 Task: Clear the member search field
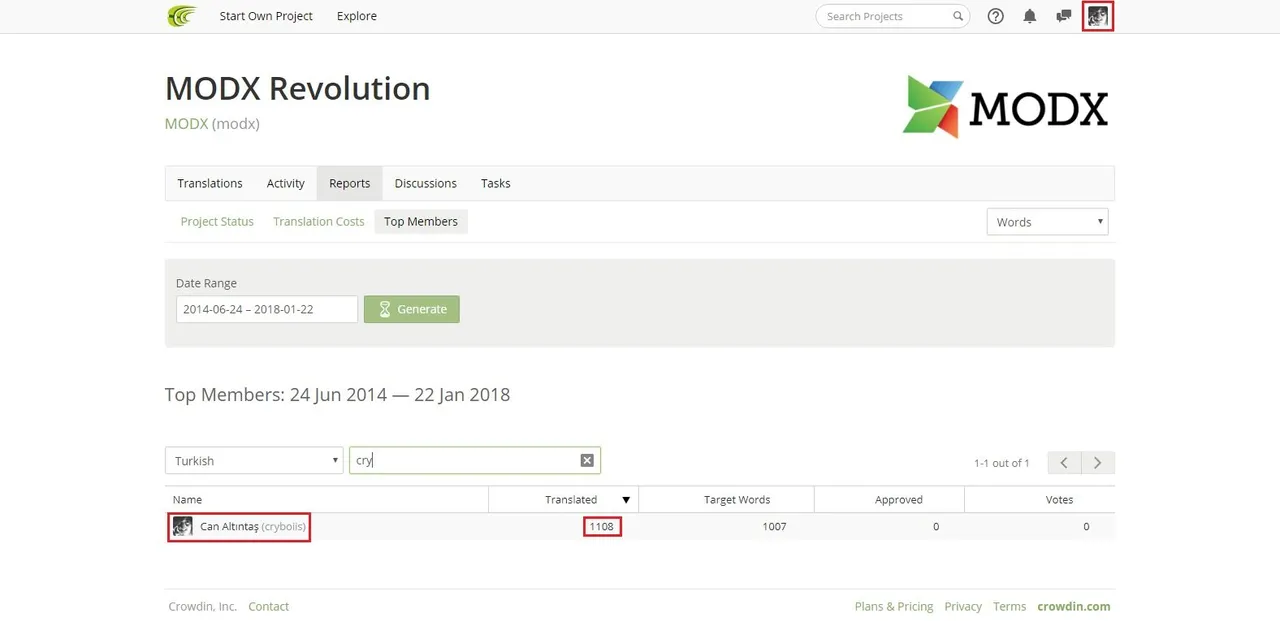[x=587, y=460]
